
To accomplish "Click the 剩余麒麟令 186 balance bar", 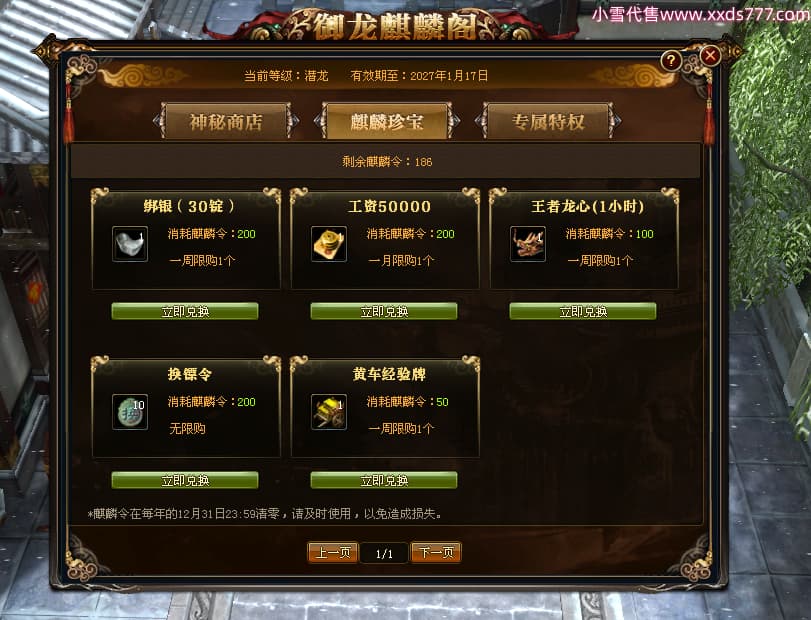I will (386, 161).
